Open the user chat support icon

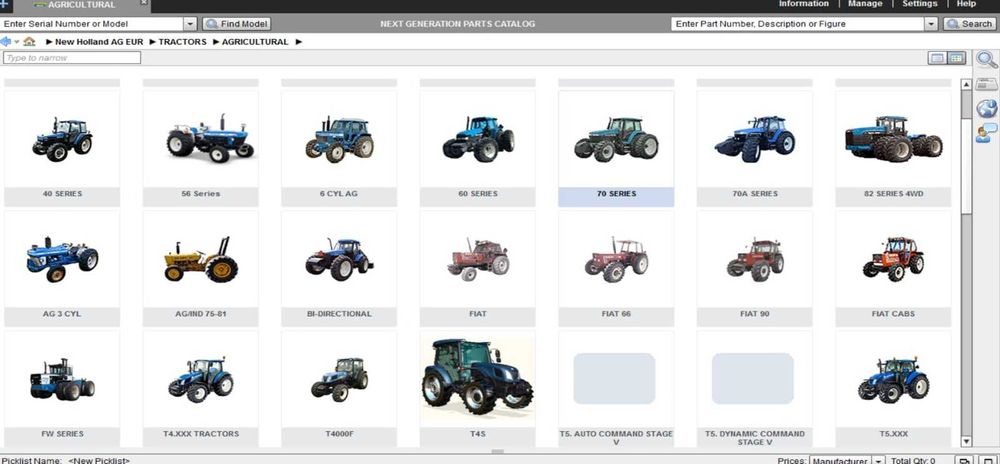[987, 133]
